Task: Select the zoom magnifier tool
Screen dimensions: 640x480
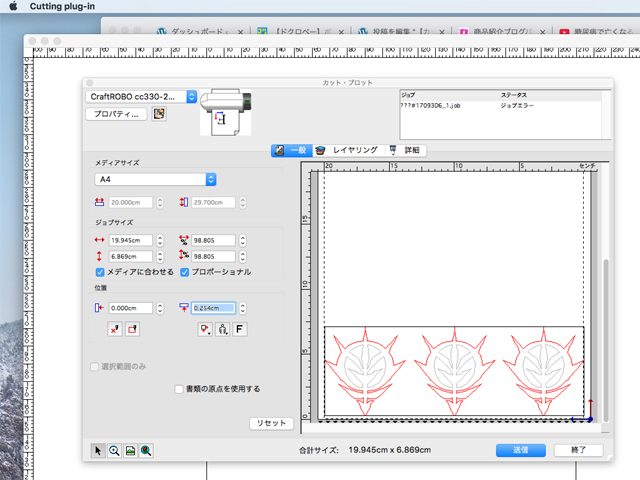Action: click(114, 451)
